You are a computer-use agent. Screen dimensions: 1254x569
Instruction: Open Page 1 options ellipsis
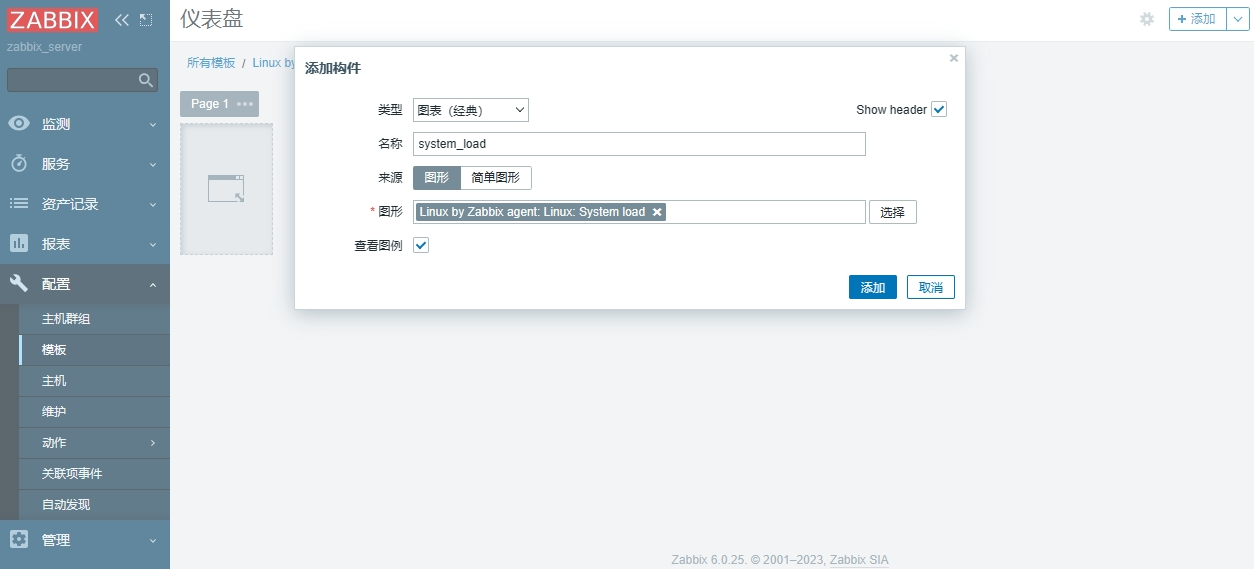click(245, 104)
